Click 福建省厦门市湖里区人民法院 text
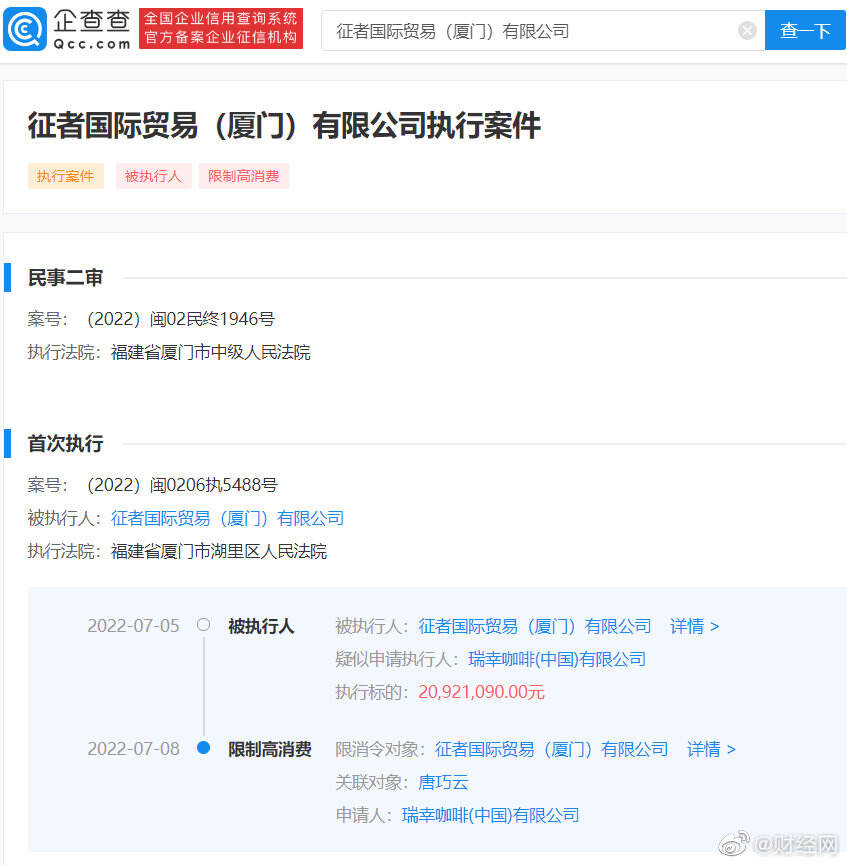This screenshot has height=865, width=847. (219, 552)
